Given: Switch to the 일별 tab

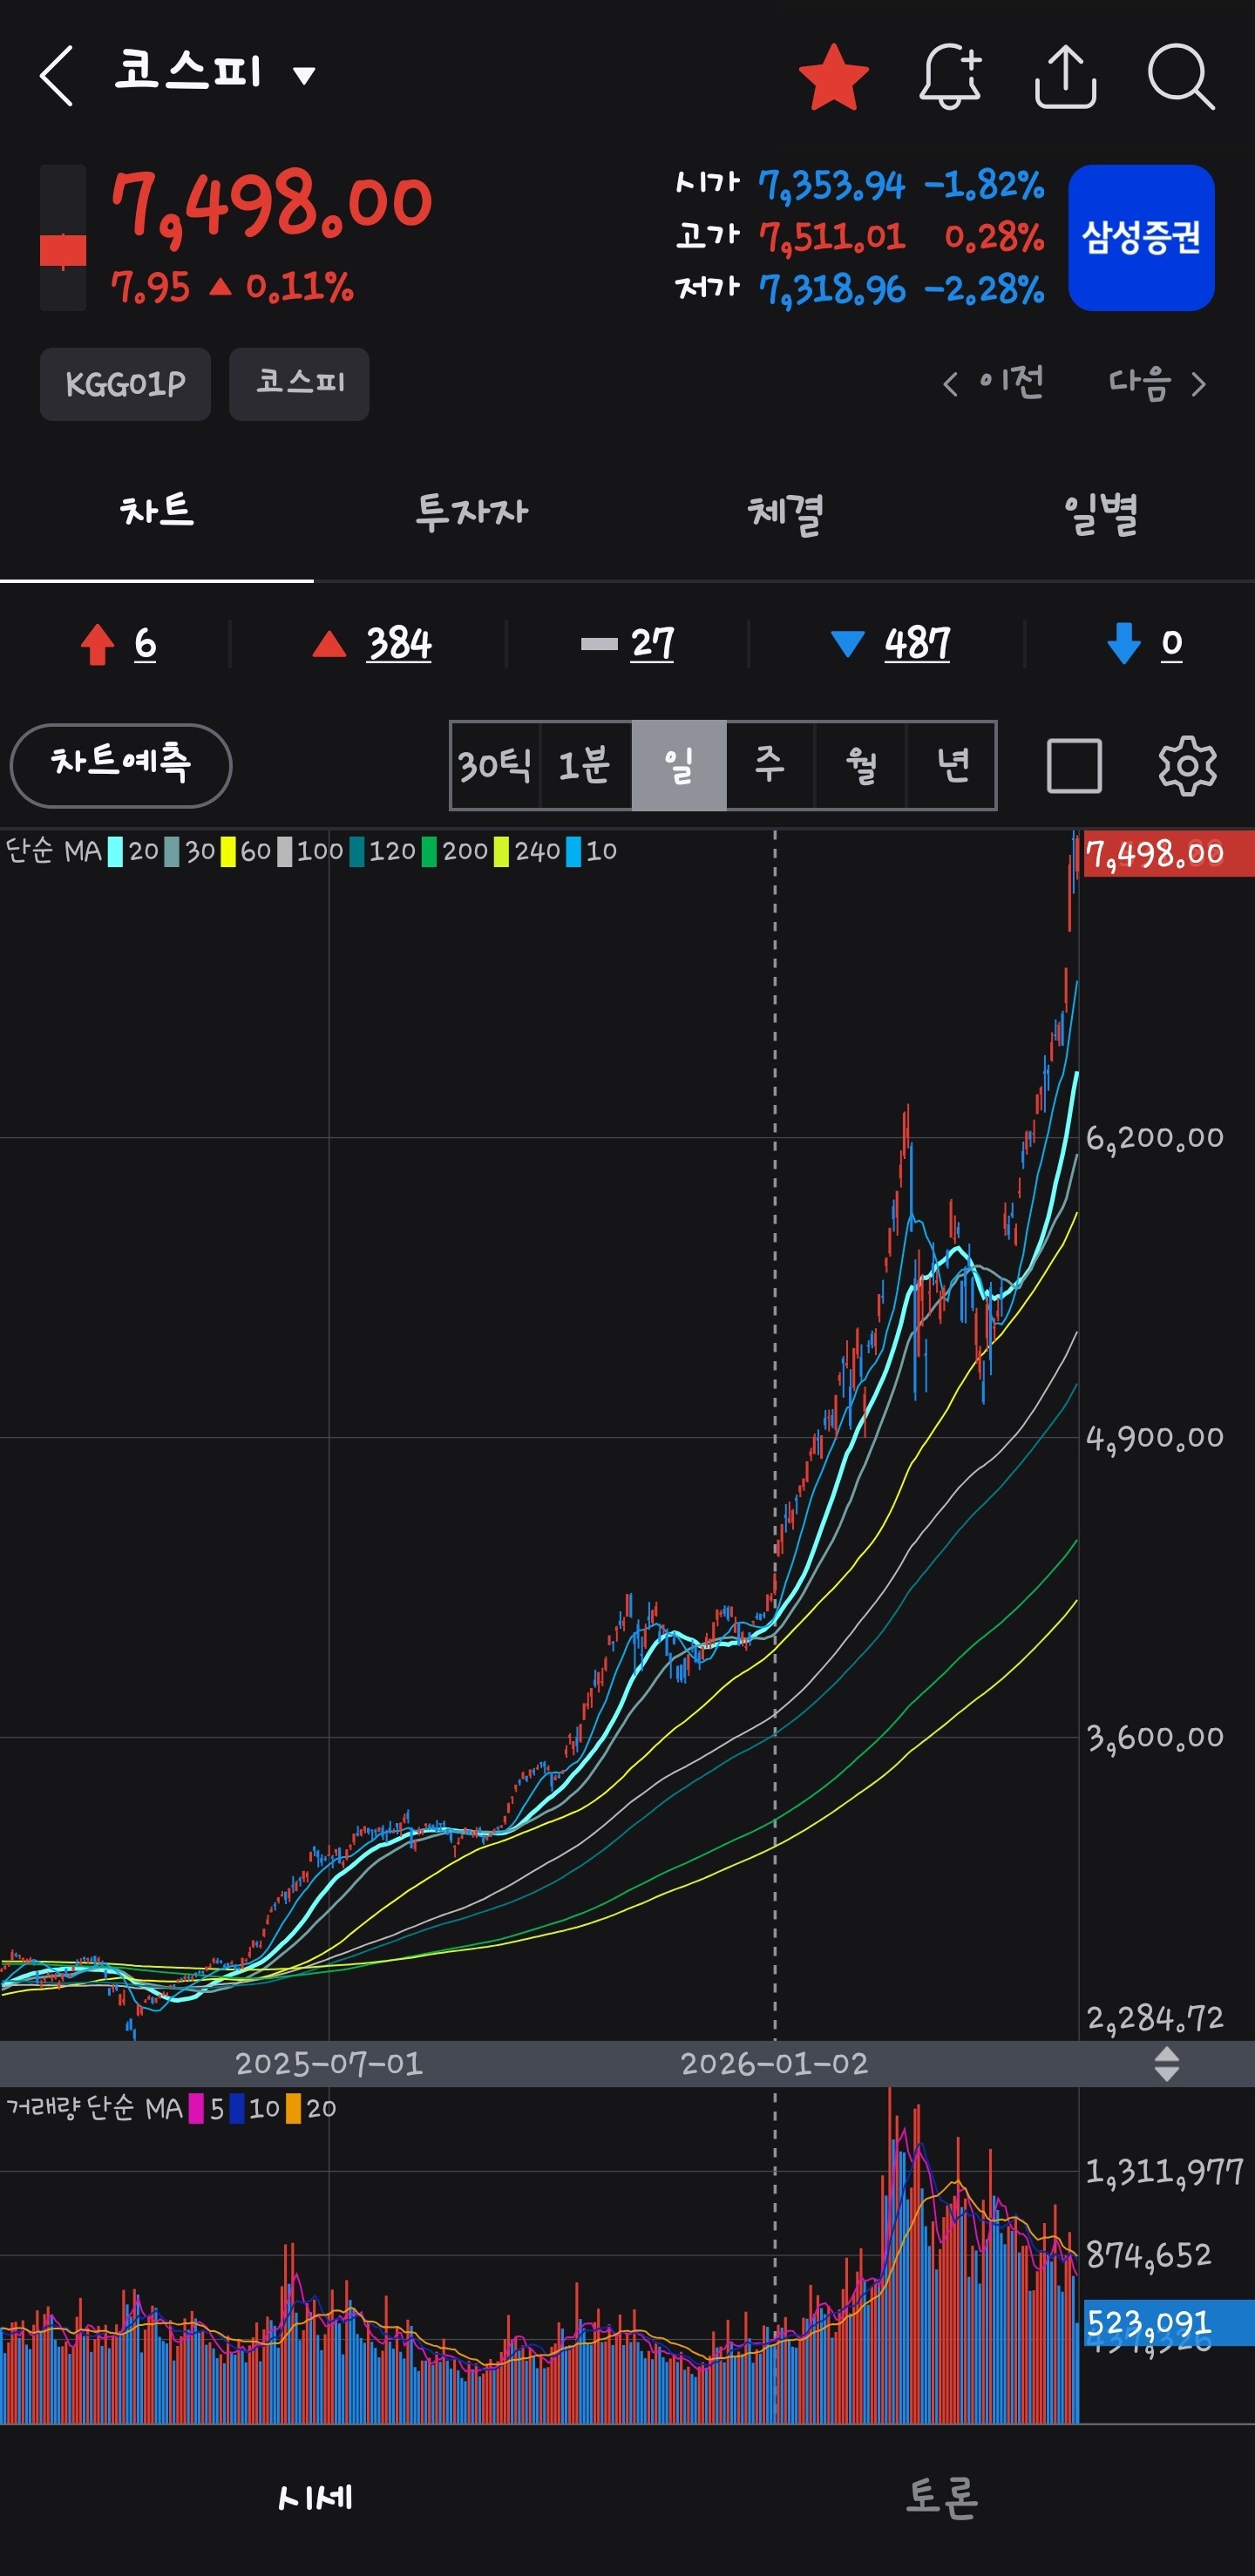Looking at the screenshot, I should pos(1099,513).
